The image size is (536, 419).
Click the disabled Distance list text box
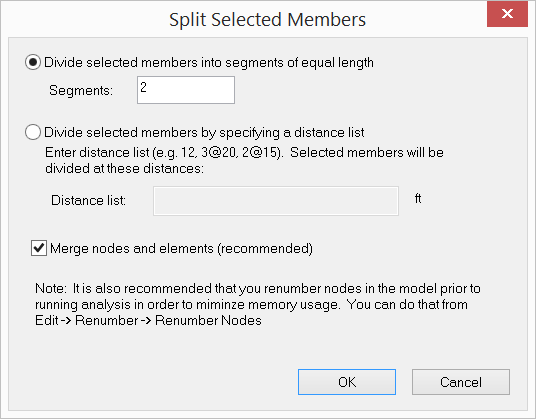click(x=276, y=201)
